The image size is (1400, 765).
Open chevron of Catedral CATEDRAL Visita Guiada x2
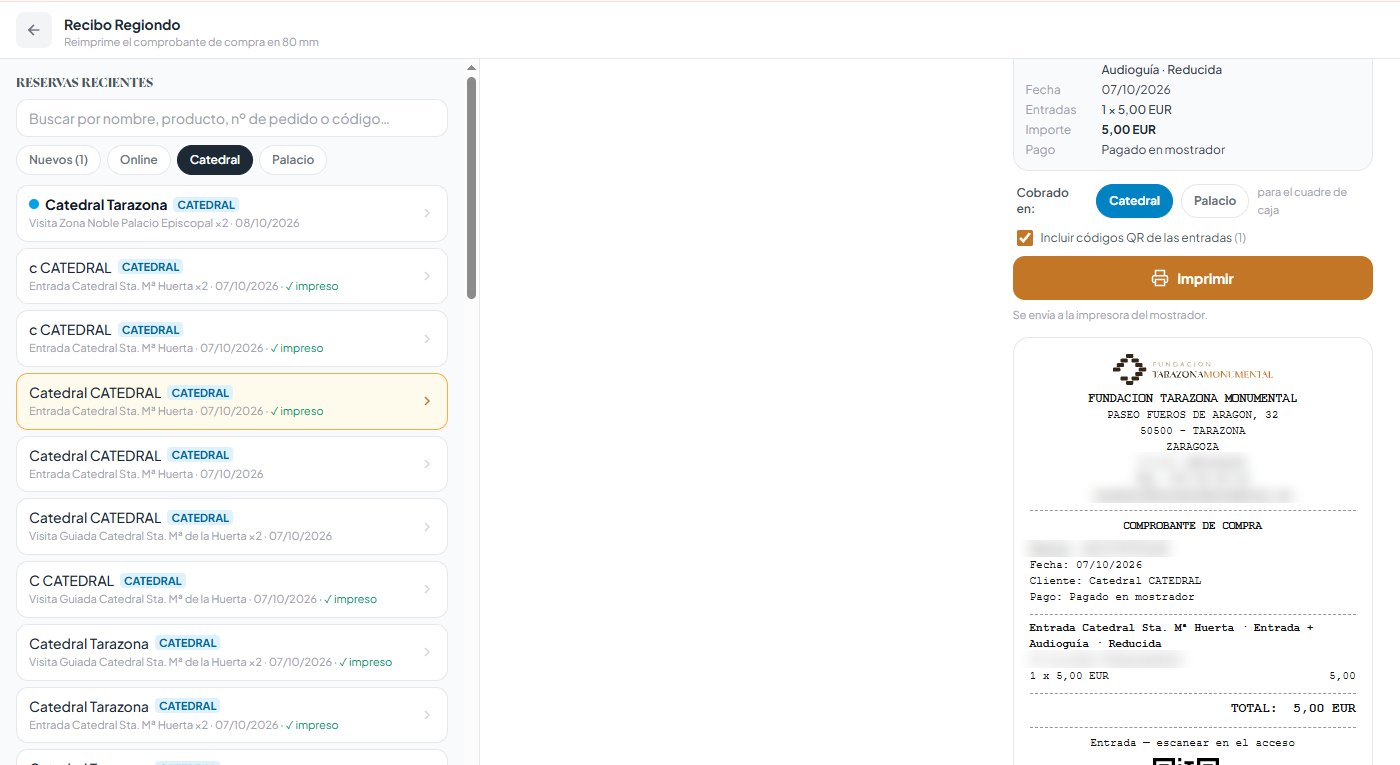tap(427, 526)
